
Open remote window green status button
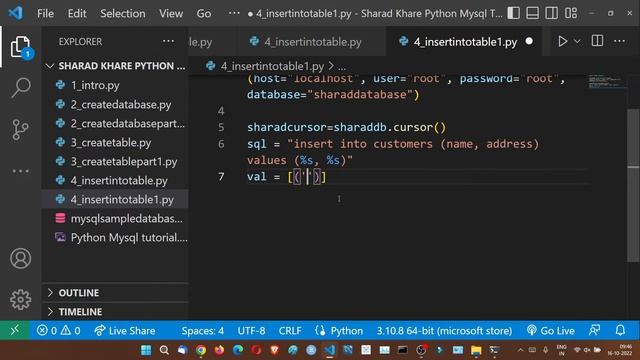[14, 330]
